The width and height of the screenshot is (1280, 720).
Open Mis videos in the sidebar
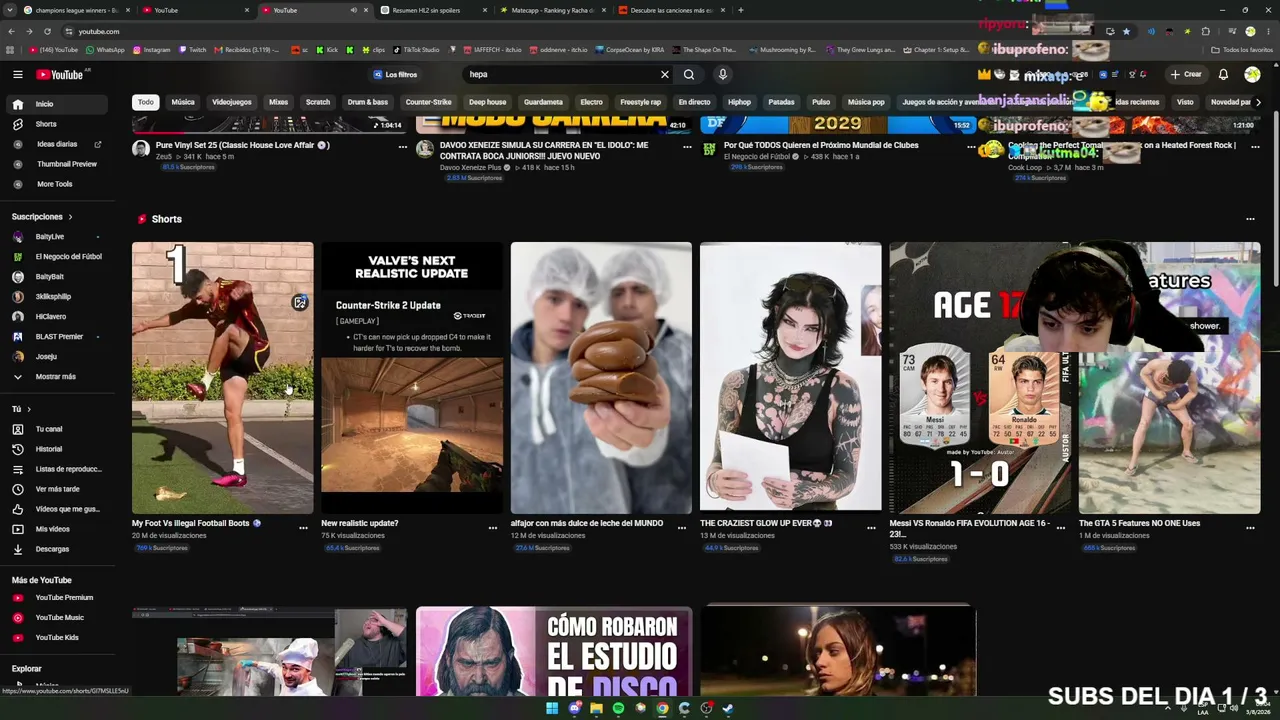pos(57,529)
